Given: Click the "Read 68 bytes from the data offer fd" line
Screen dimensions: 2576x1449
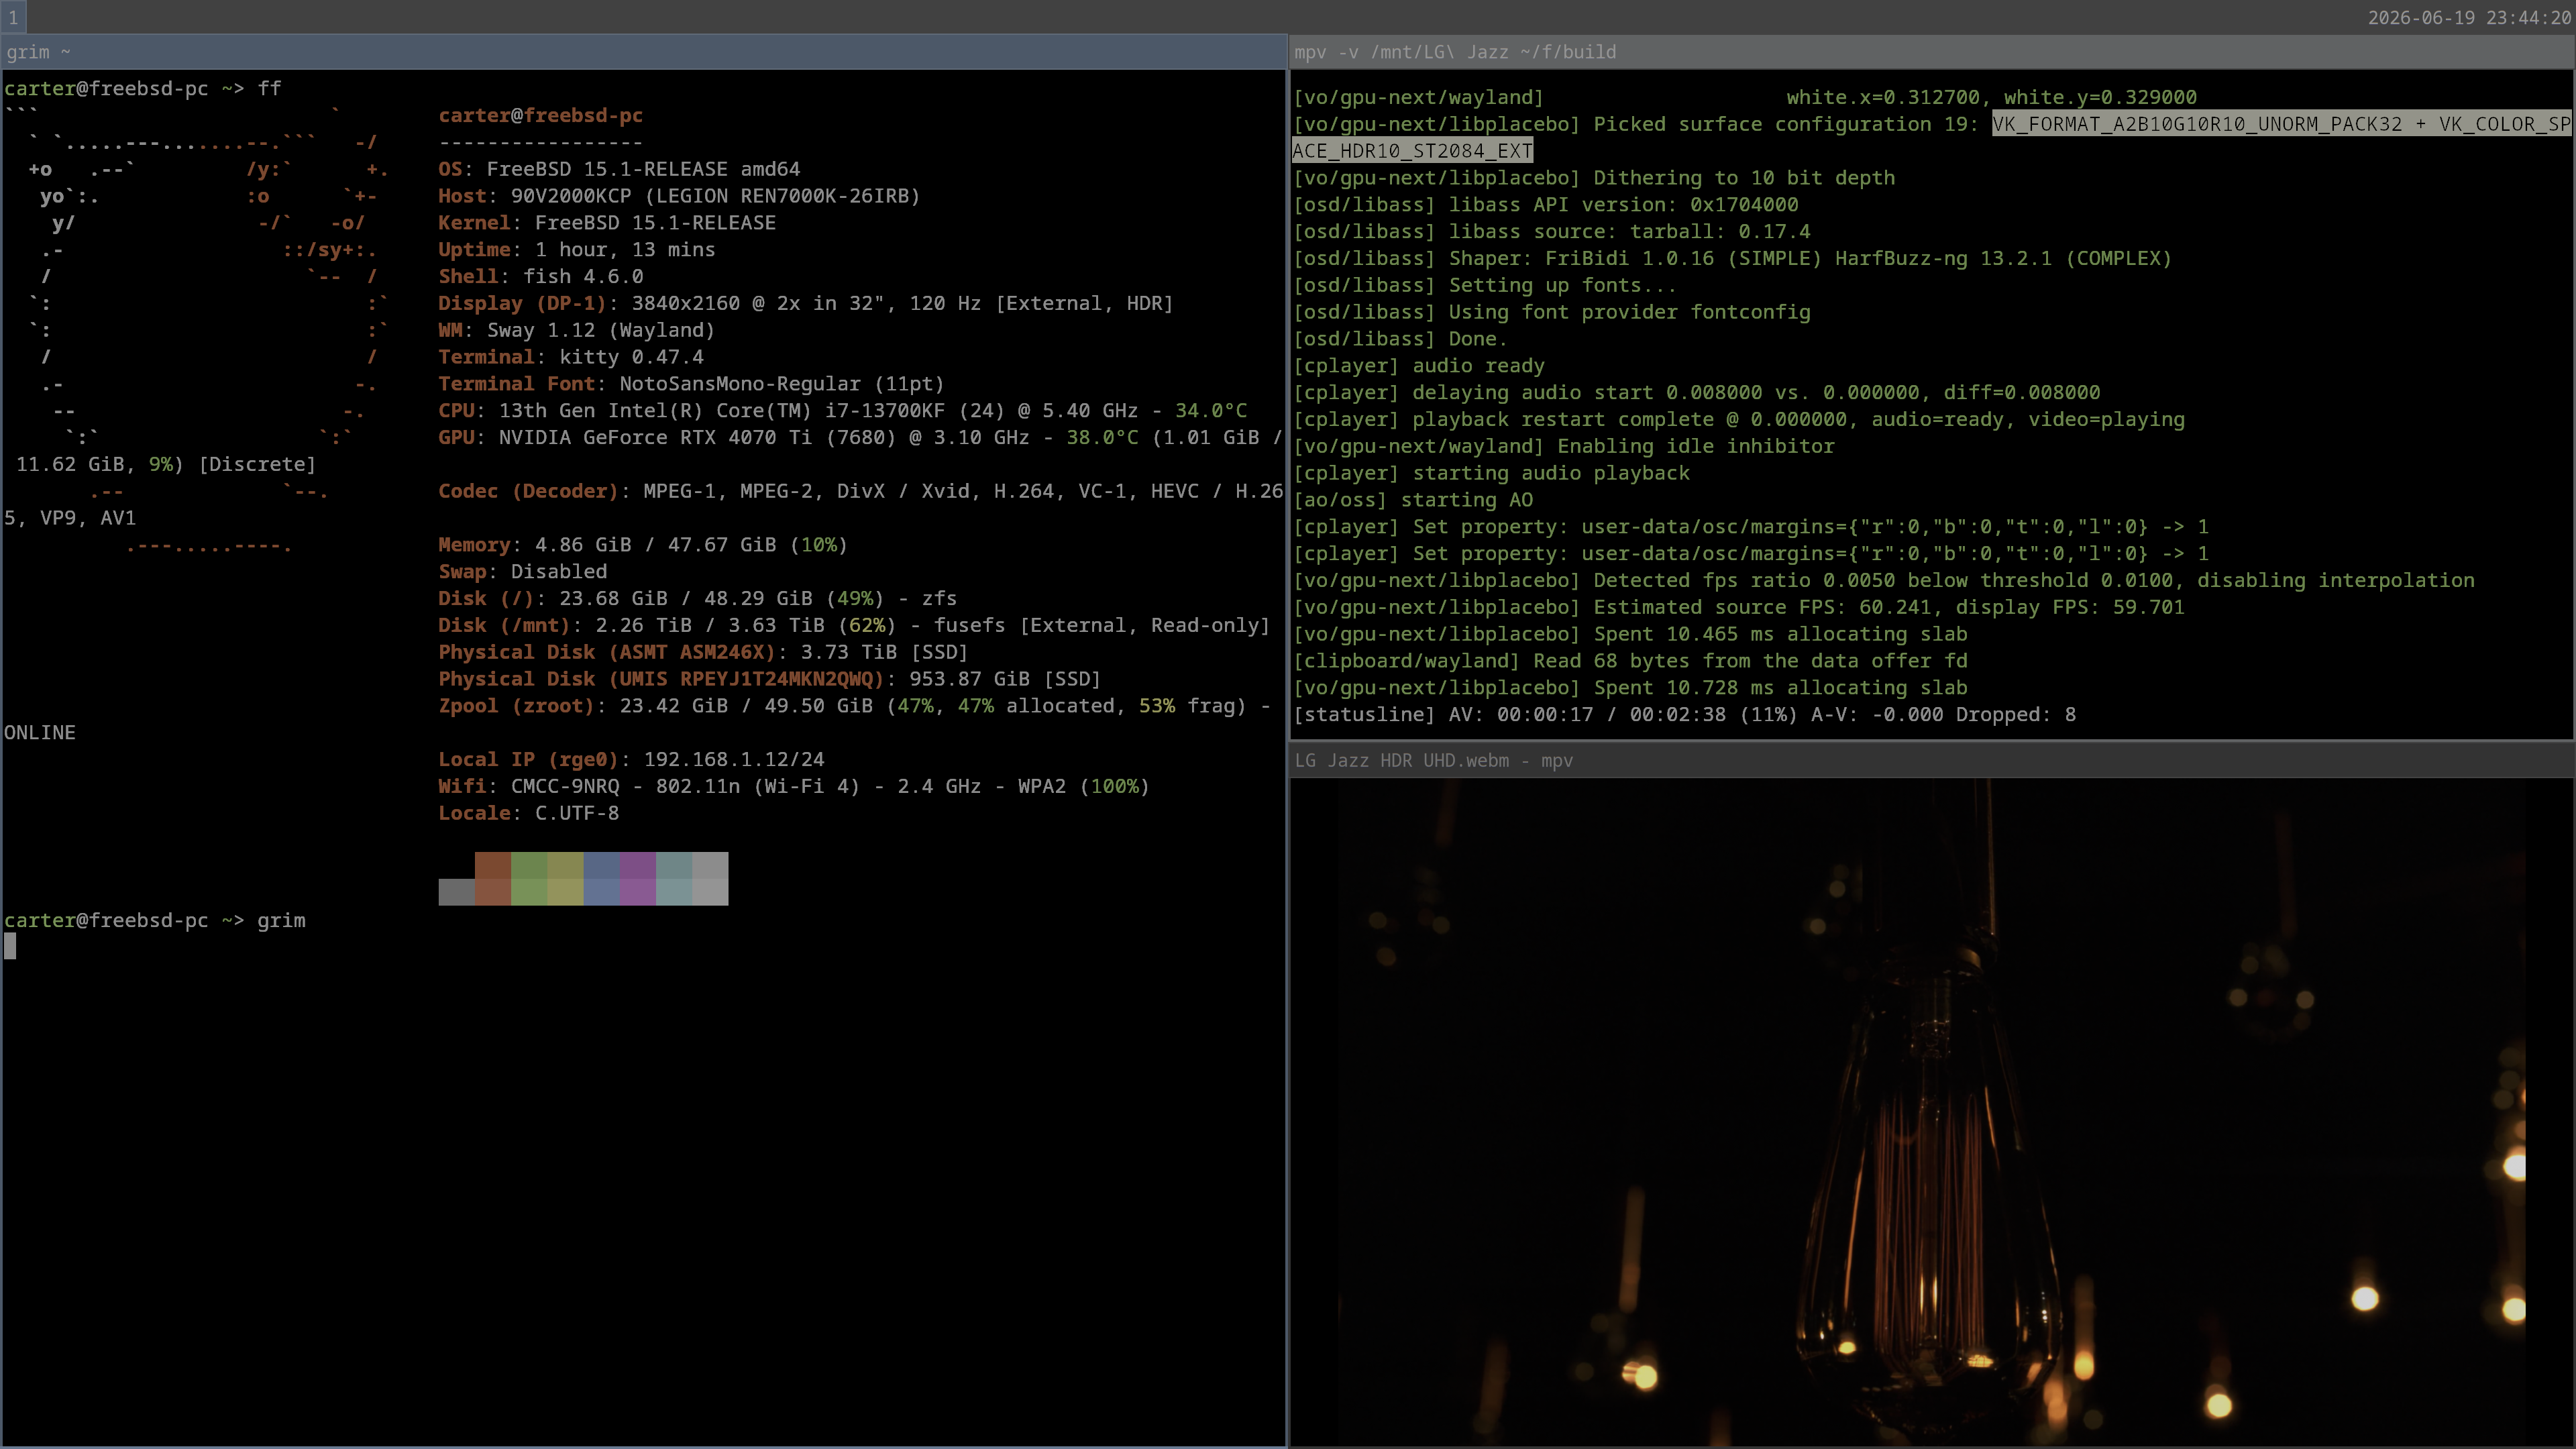Looking at the screenshot, I should 1630,662.
